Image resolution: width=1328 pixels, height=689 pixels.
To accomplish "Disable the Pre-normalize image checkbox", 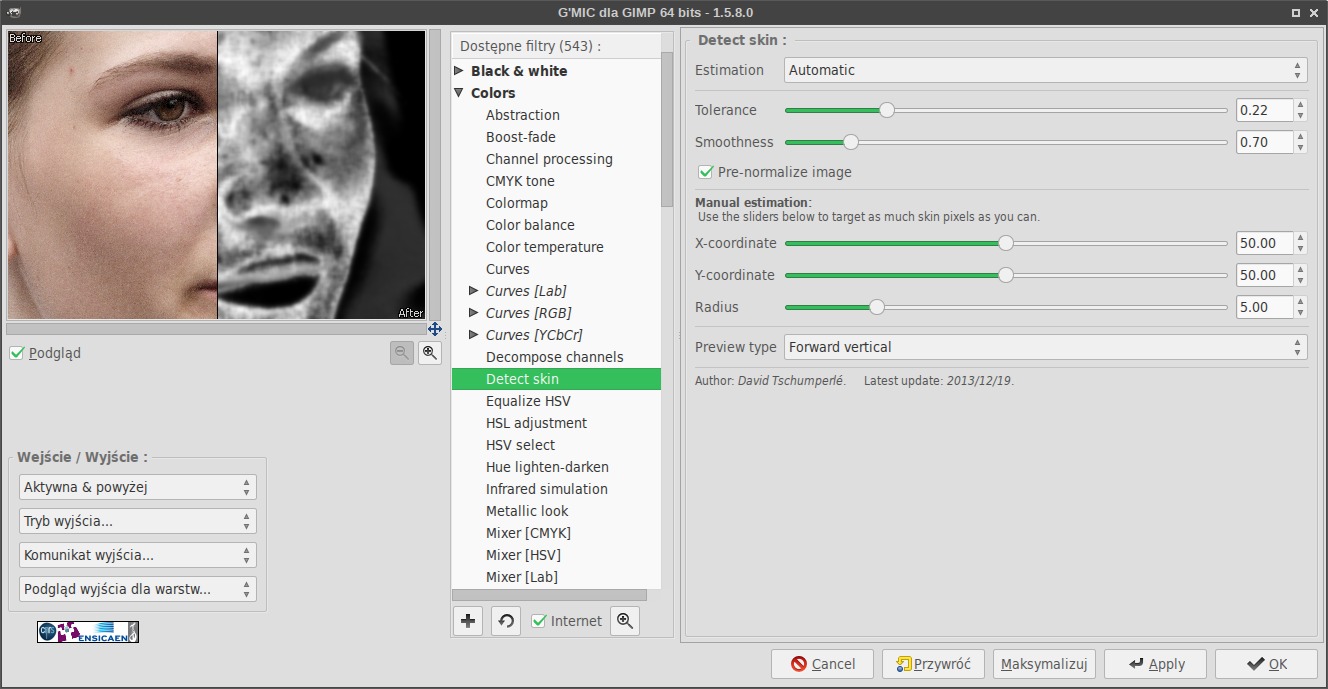I will click(706, 172).
